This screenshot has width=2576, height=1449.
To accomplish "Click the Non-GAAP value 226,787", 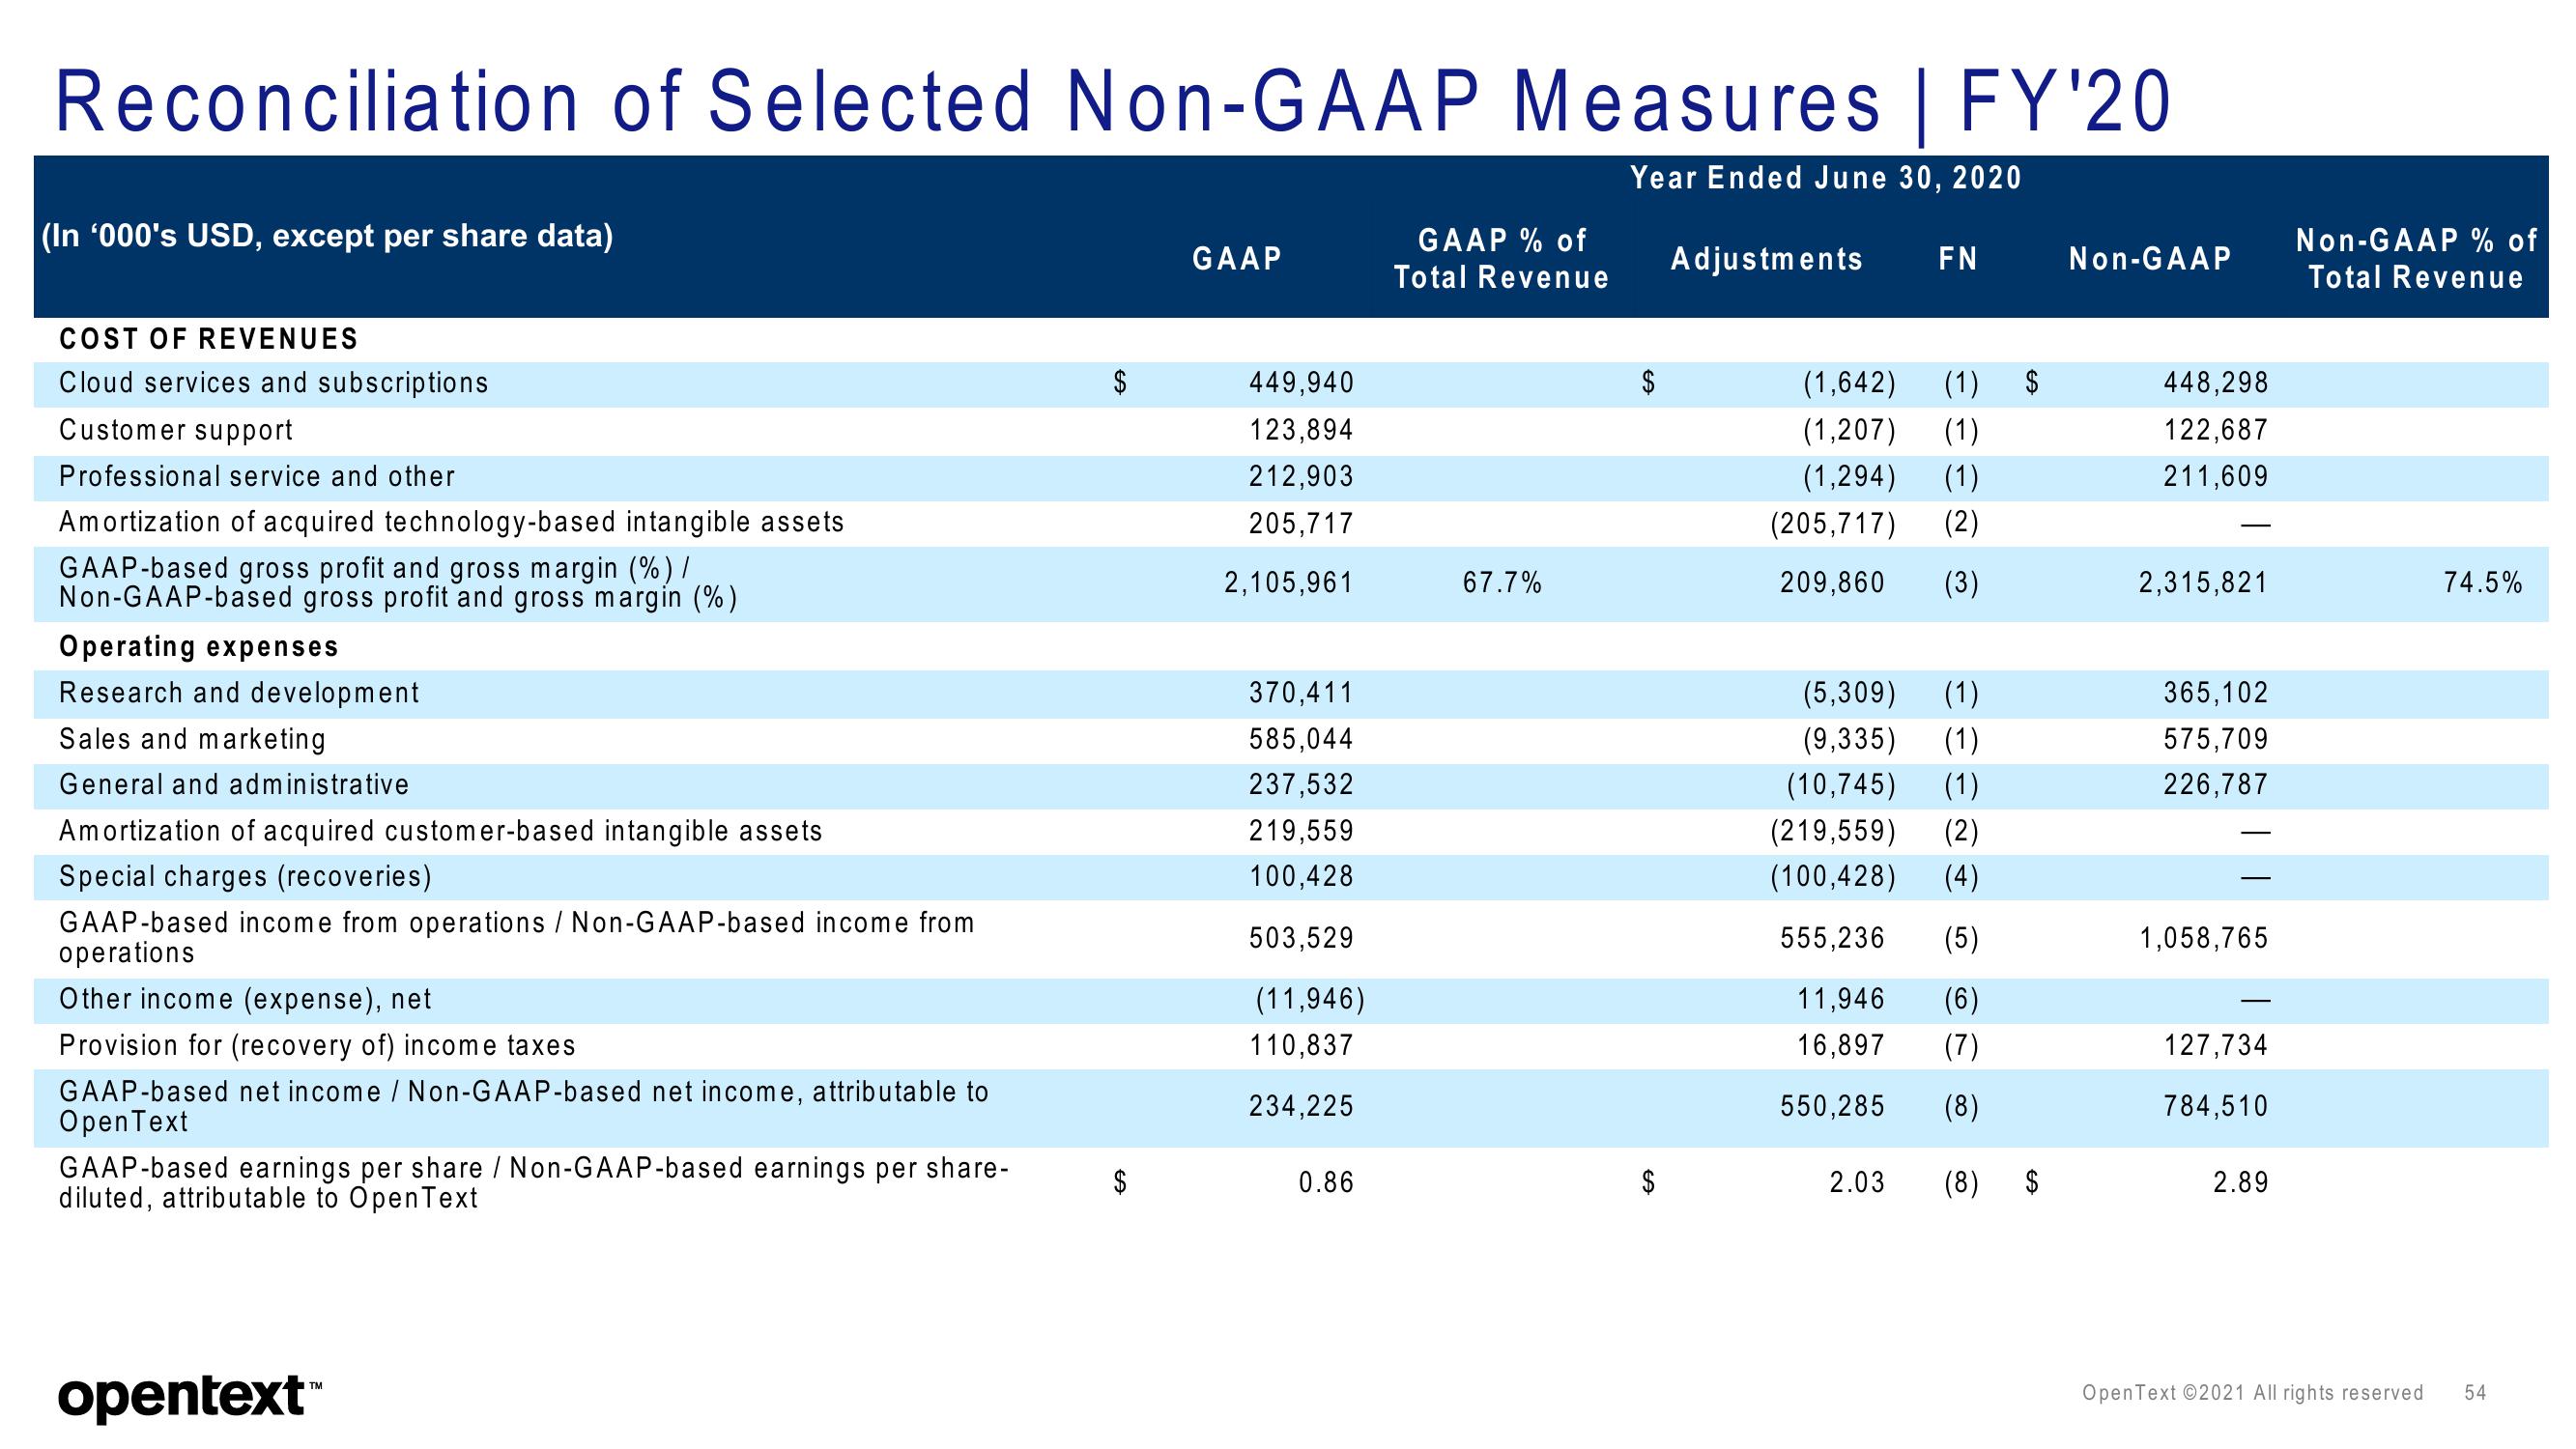I will [x=2216, y=784].
